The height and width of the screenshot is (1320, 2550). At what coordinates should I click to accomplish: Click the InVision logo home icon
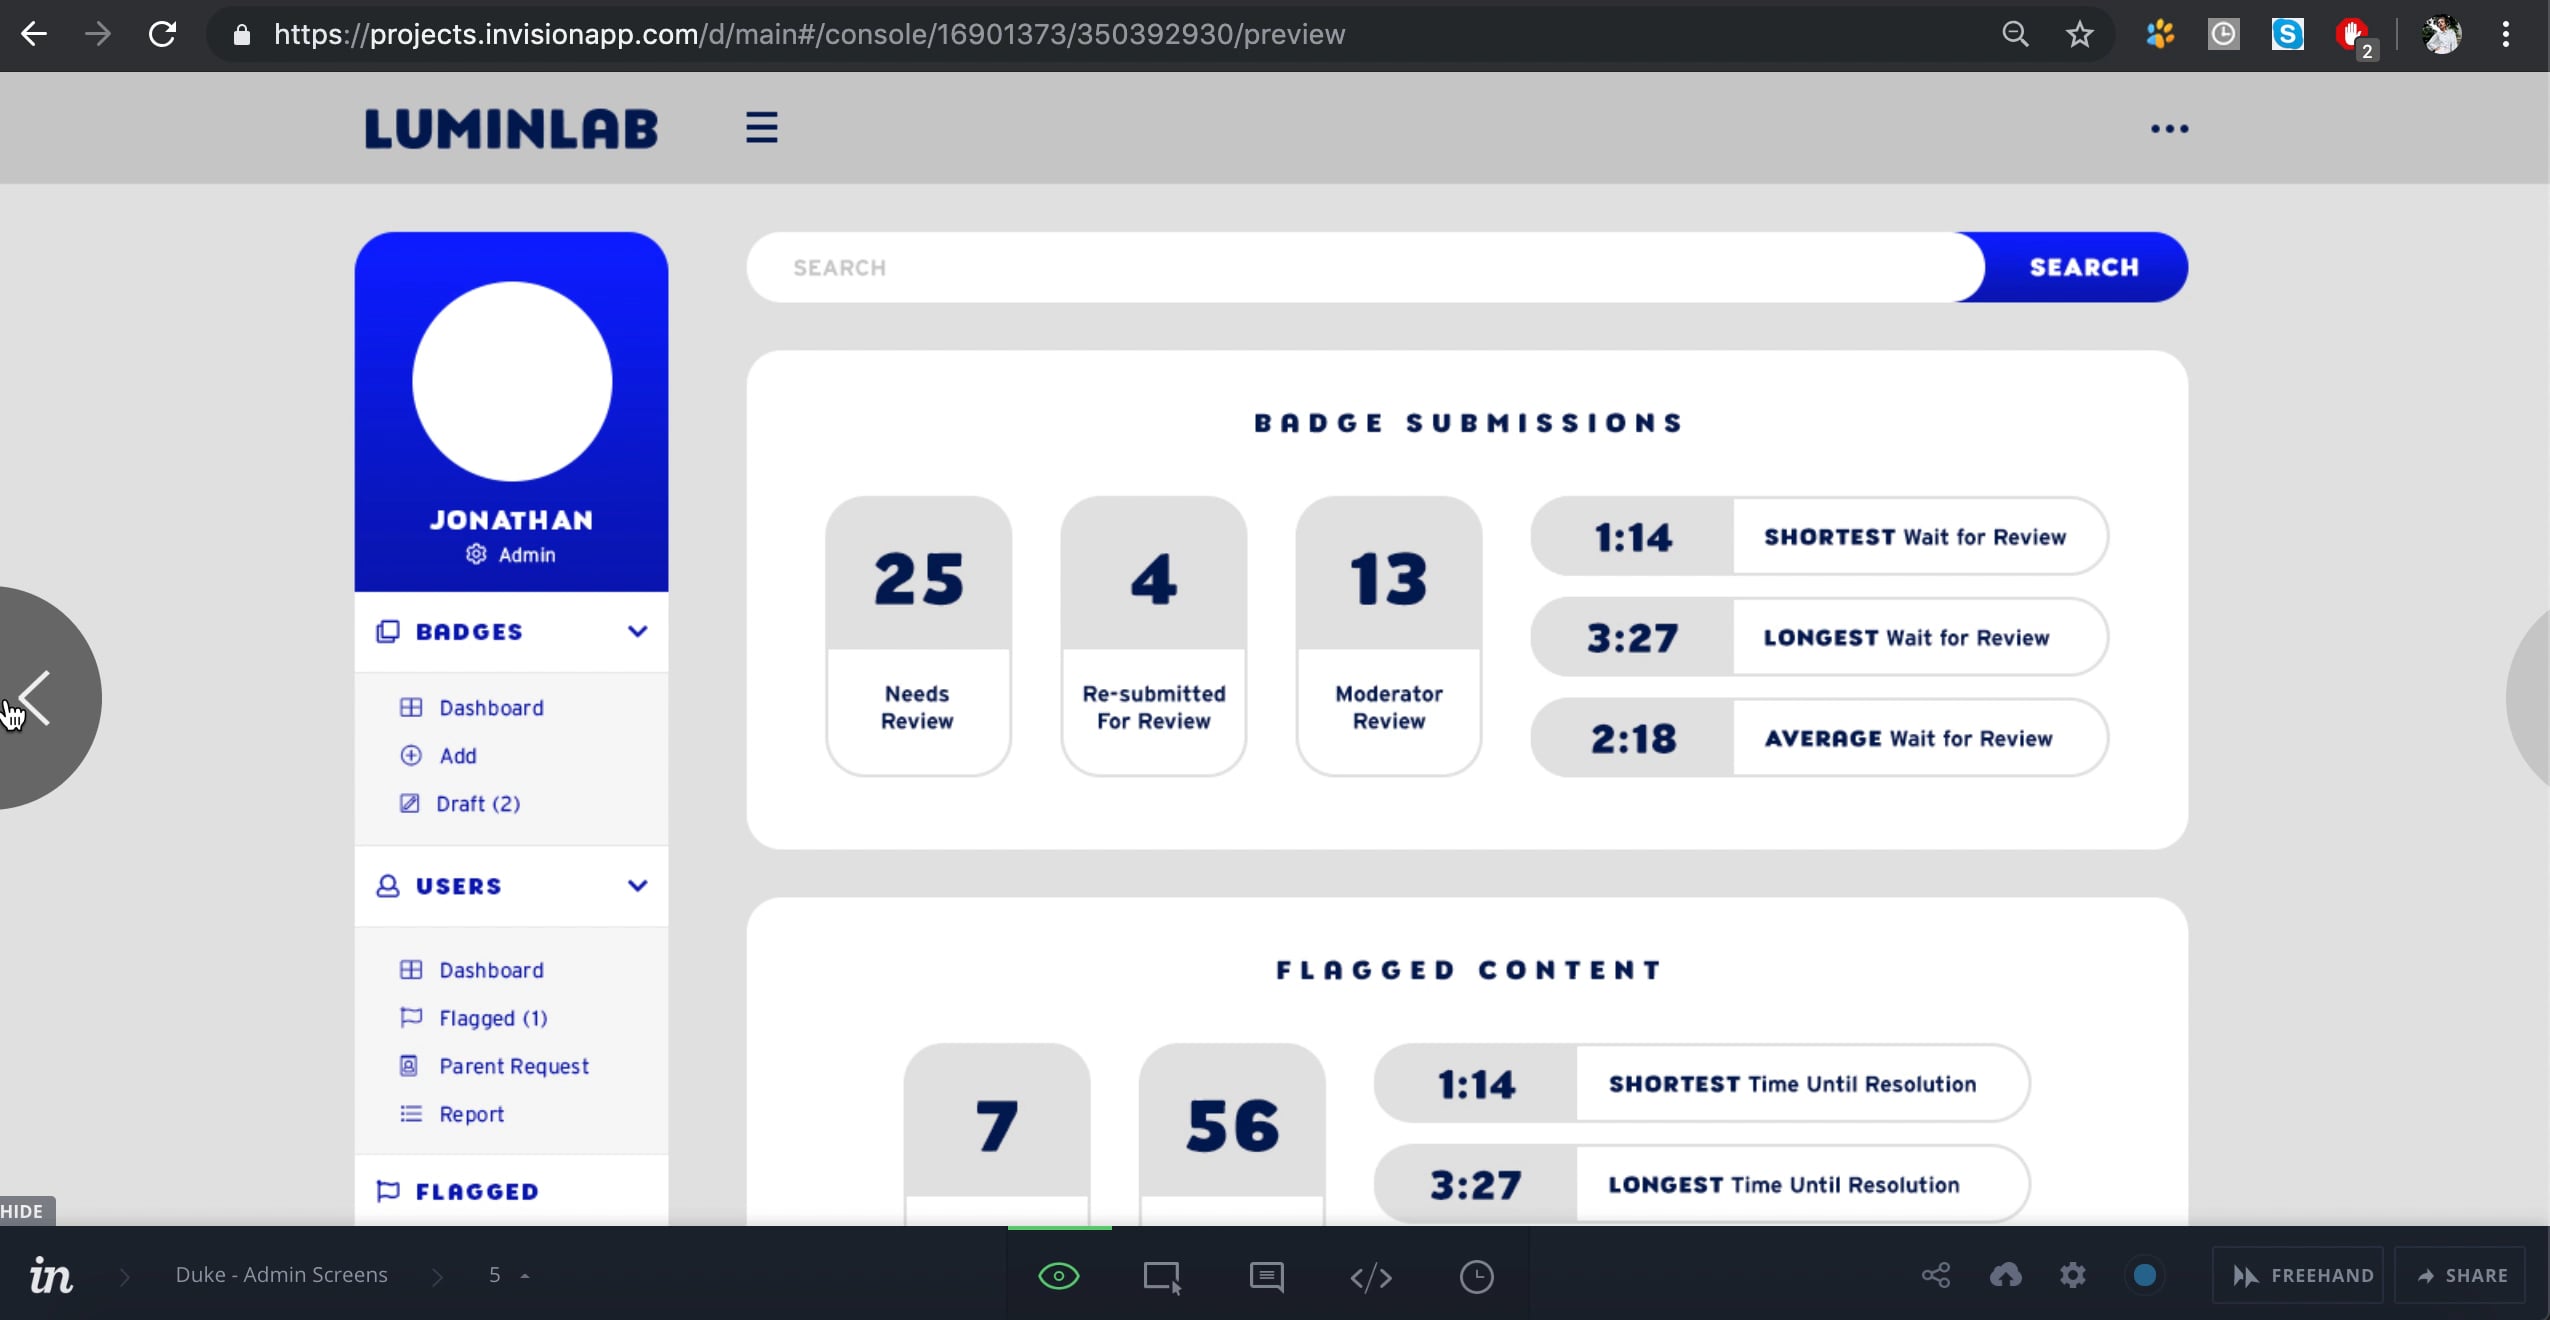tap(50, 1275)
